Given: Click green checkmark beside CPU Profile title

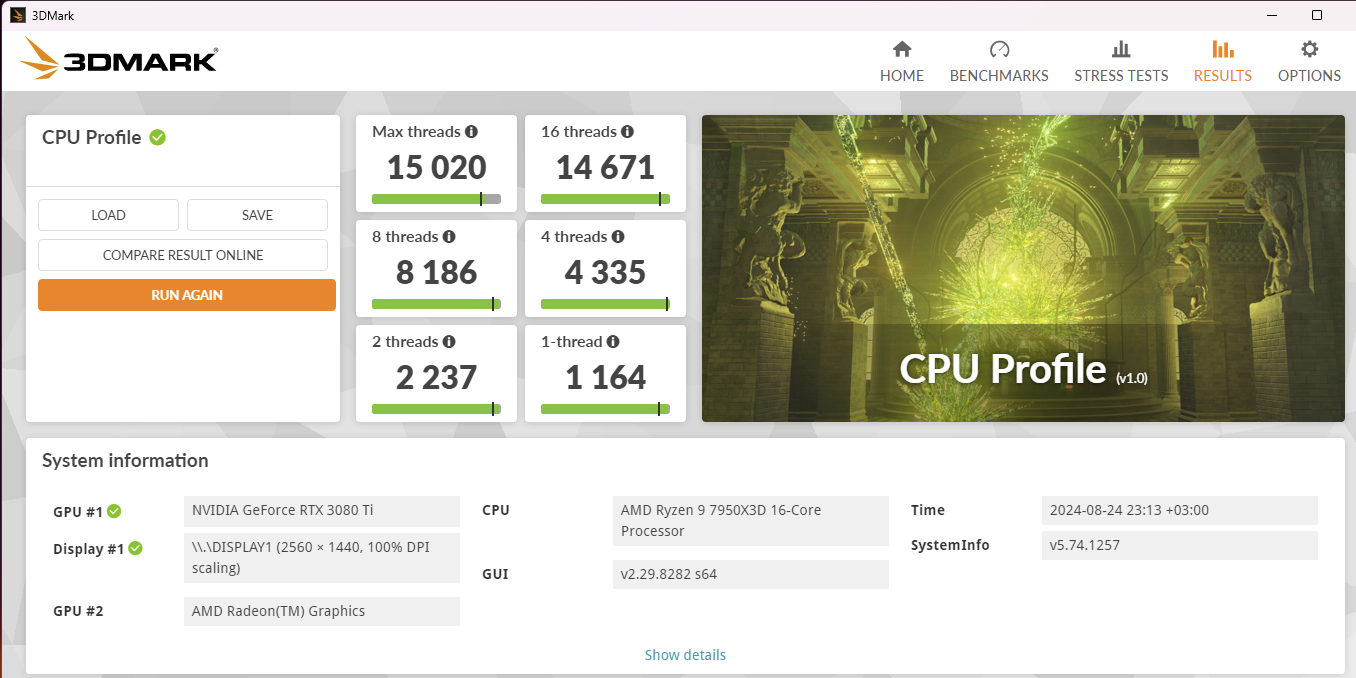Looking at the screenshot, I should [x=157, y=137].
